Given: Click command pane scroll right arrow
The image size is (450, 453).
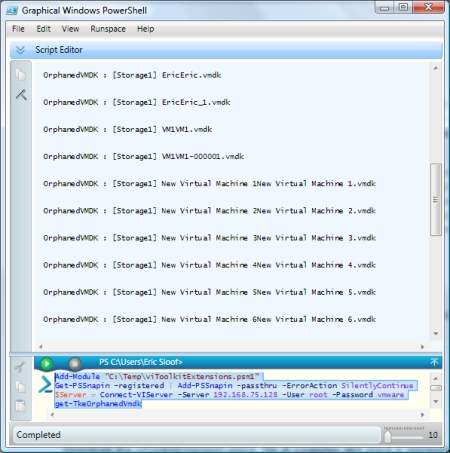Looking at the screenshot, I should click(423, 415).
